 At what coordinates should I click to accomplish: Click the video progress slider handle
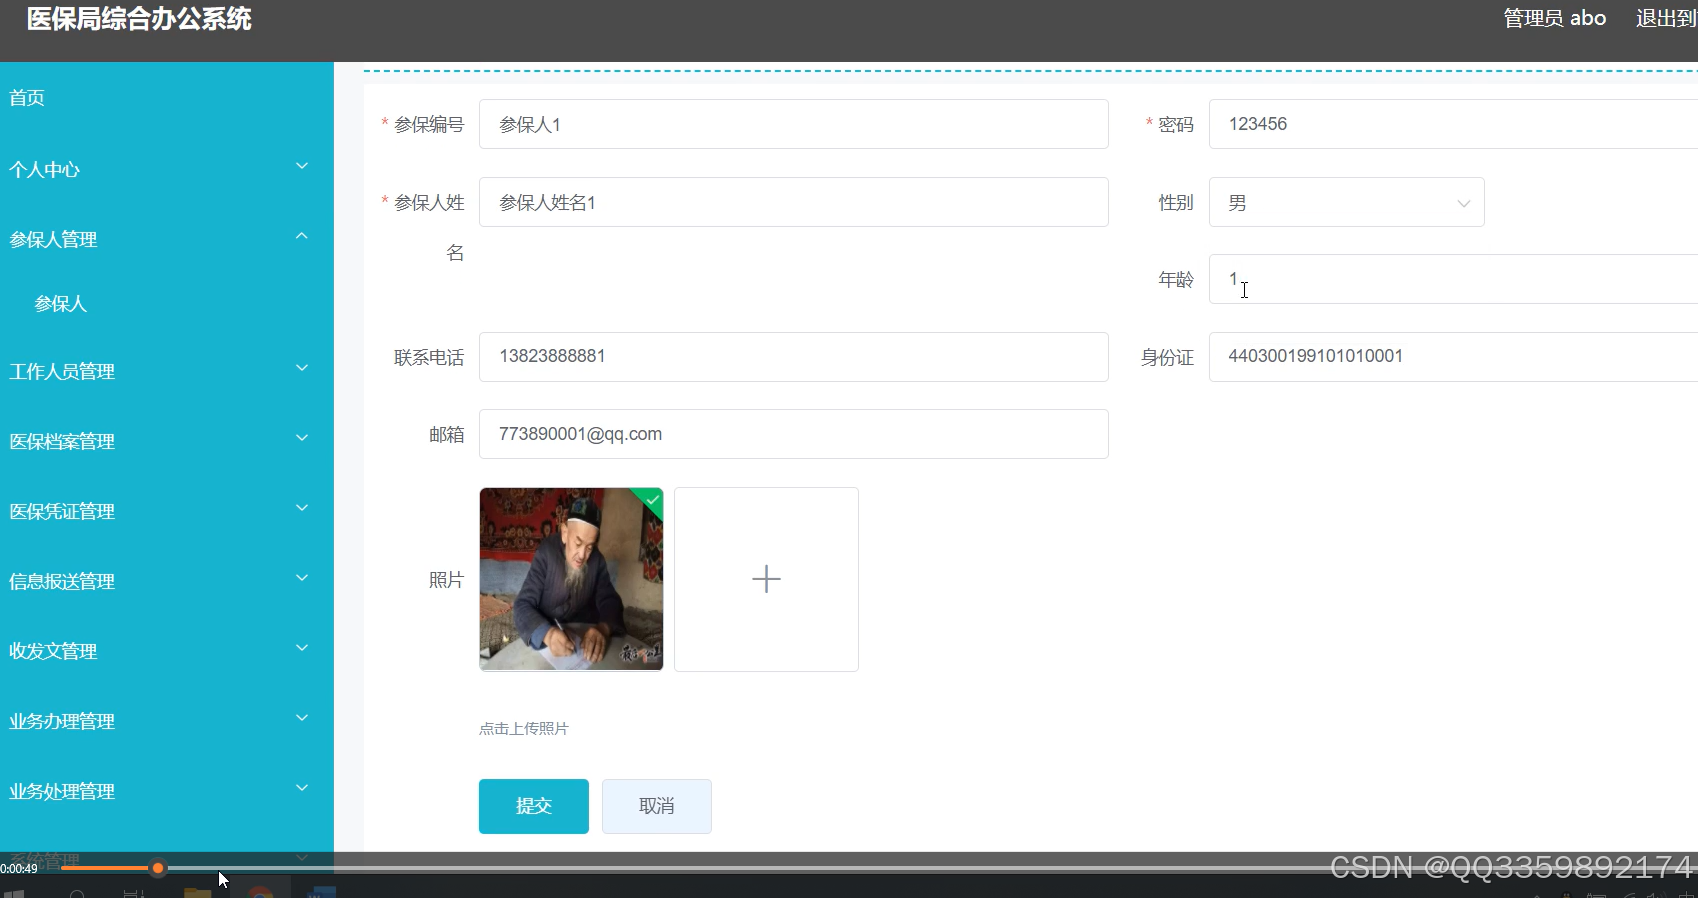point(157,868)
